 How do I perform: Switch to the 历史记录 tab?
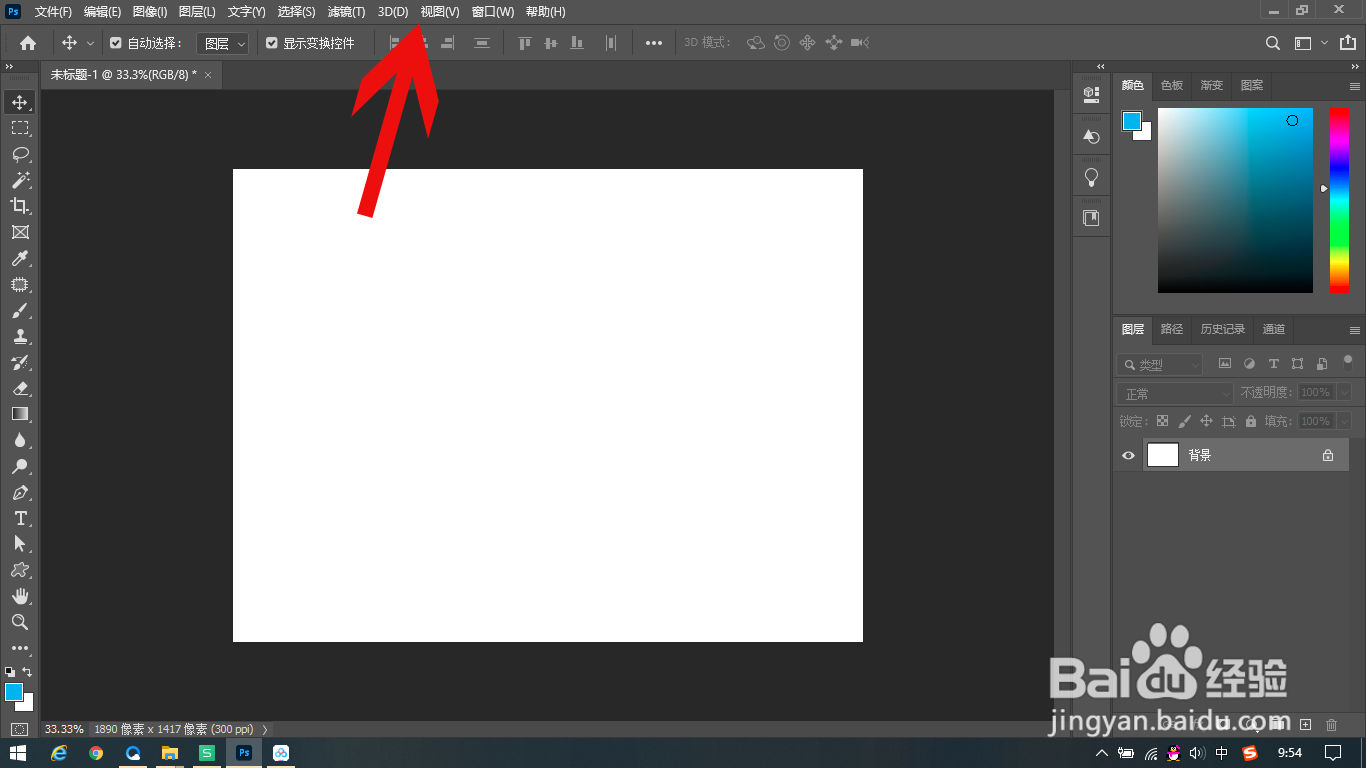1222,329
